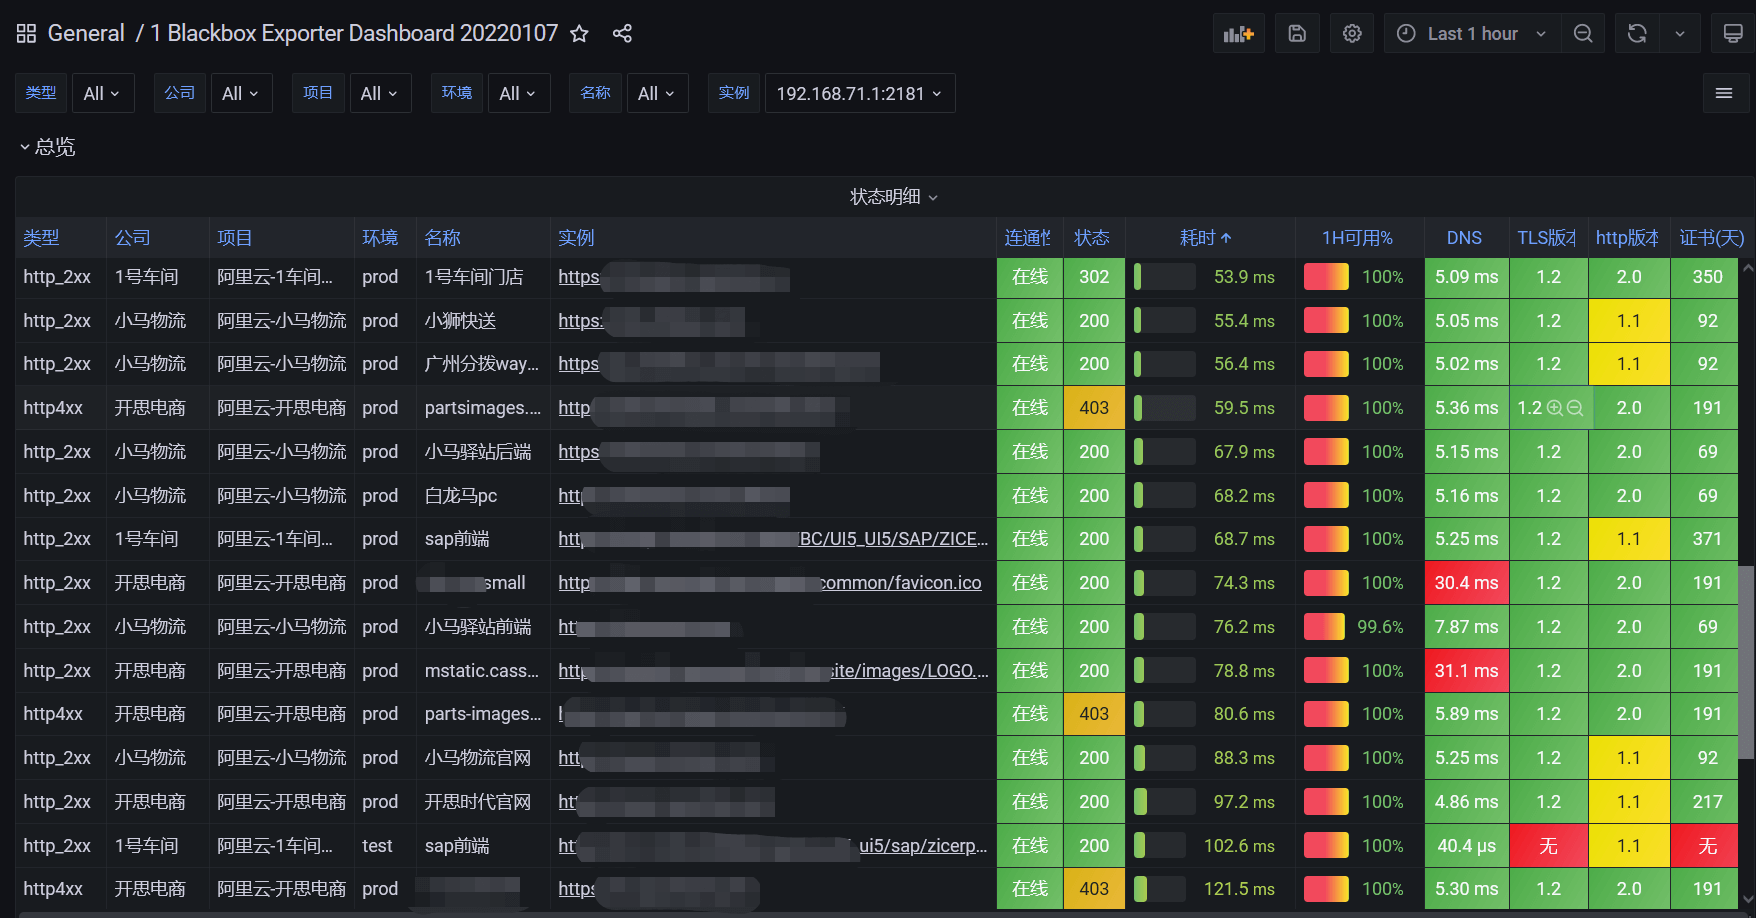
Task: Cycle view mode monitor icon
Action: coord(1733,34)
